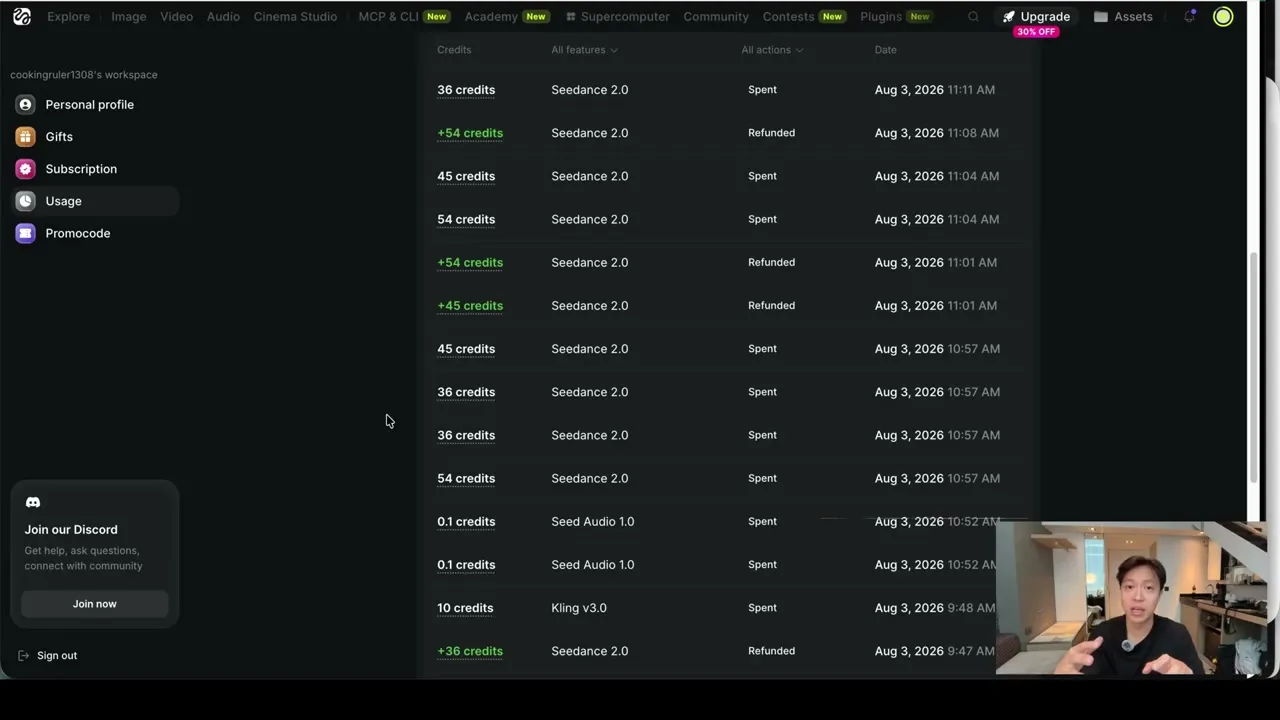The height and width of the screenshot is (720, 1280).
Task: Click +45 credits refunded at 11:01 AM
Action: 470,306
